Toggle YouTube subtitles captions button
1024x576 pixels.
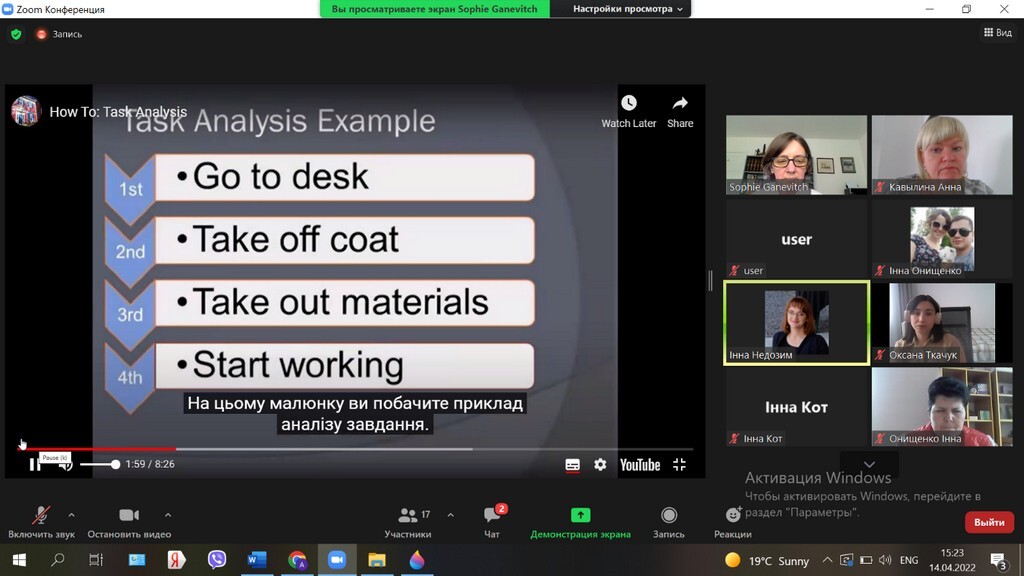pos(572,465)
